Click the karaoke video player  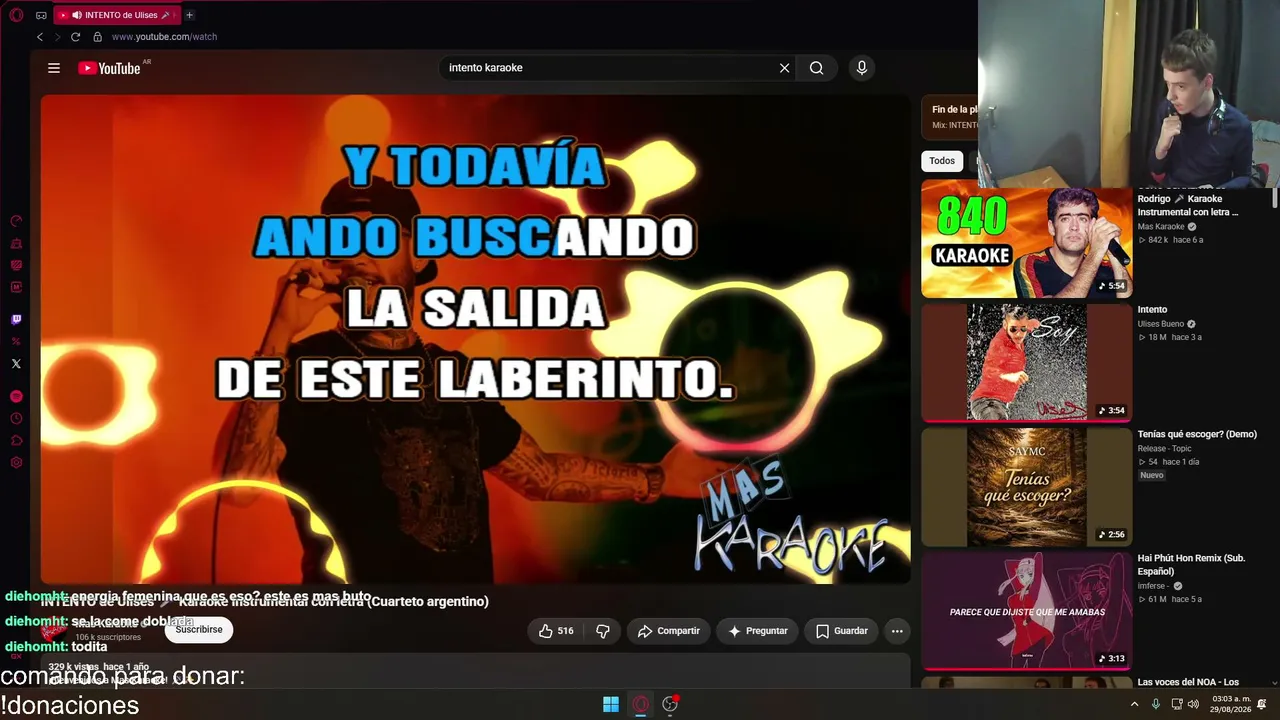475,339
